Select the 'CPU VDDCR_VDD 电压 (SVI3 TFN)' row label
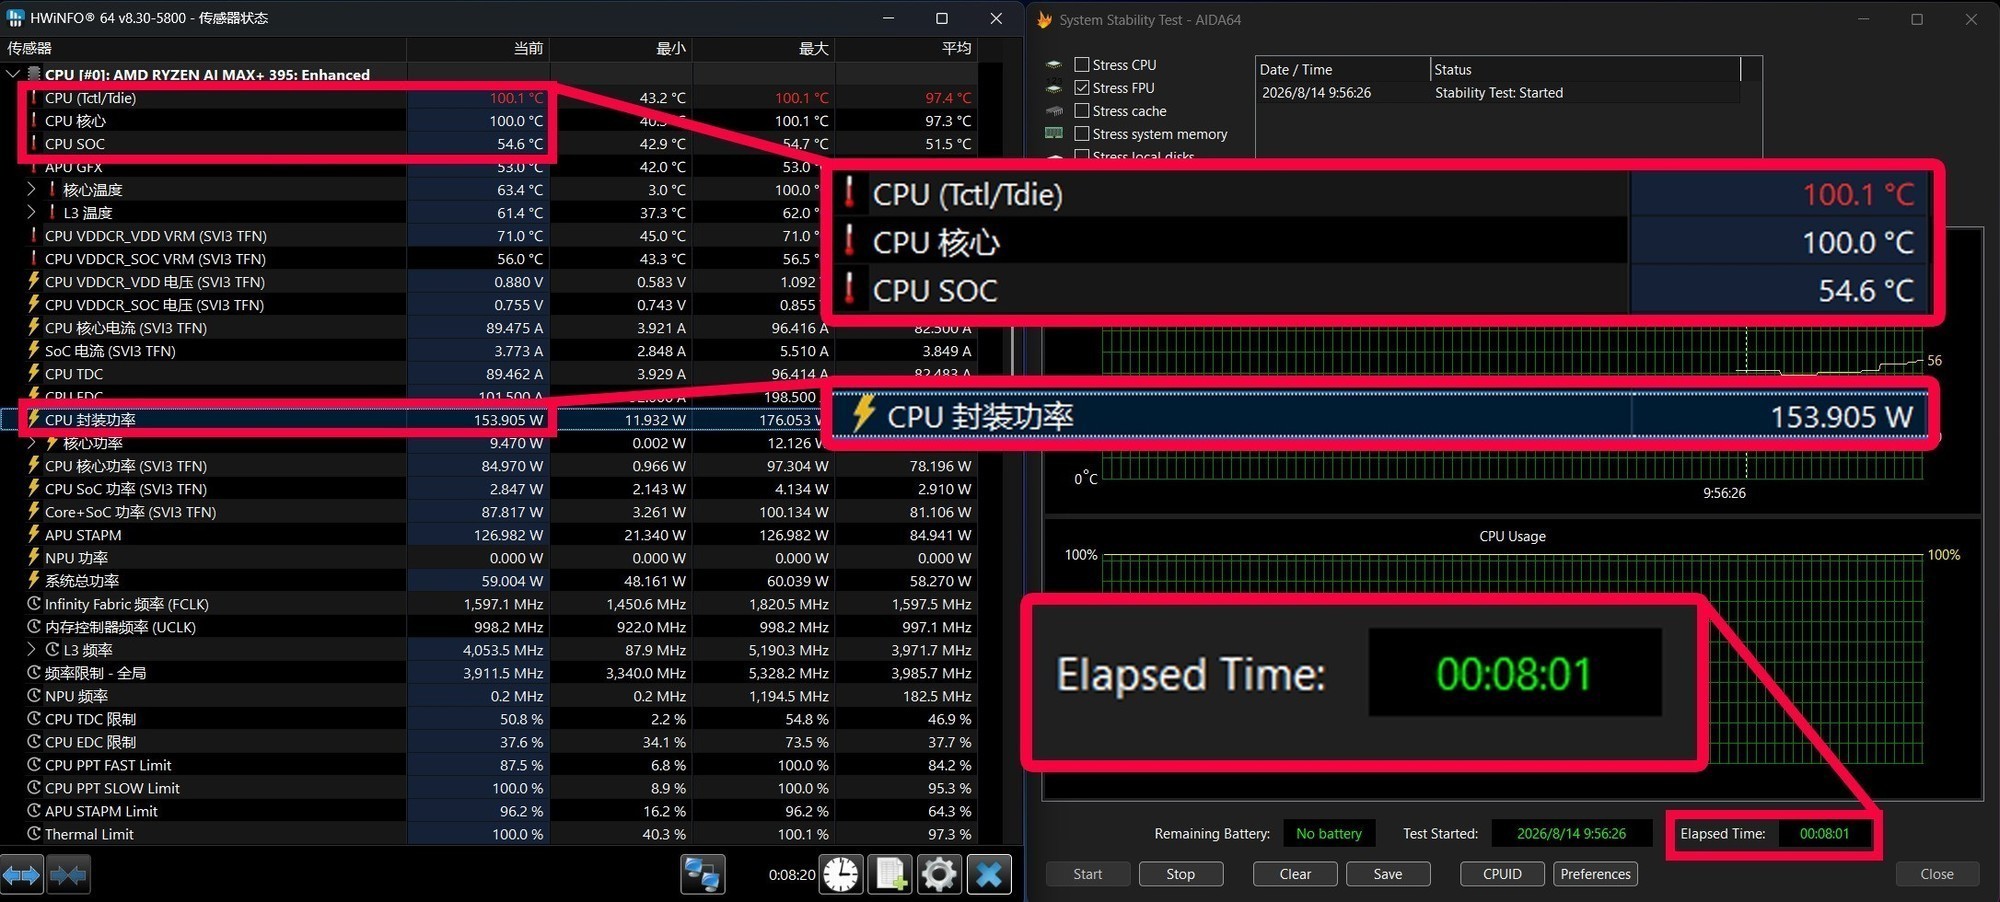2000x902 pixels. 155,282
